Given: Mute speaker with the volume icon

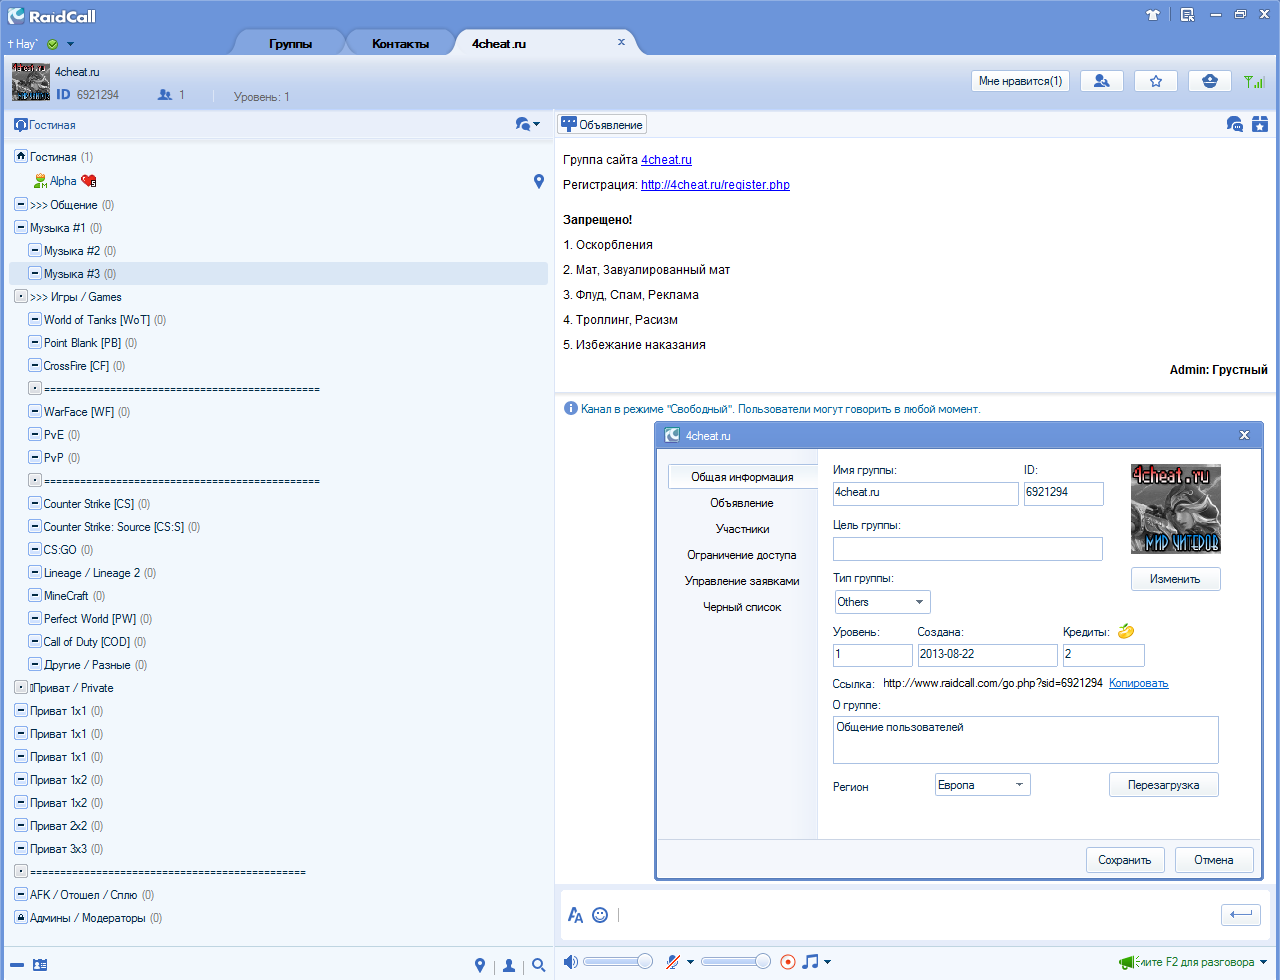Looking at the screenshot, I should 571,962.
